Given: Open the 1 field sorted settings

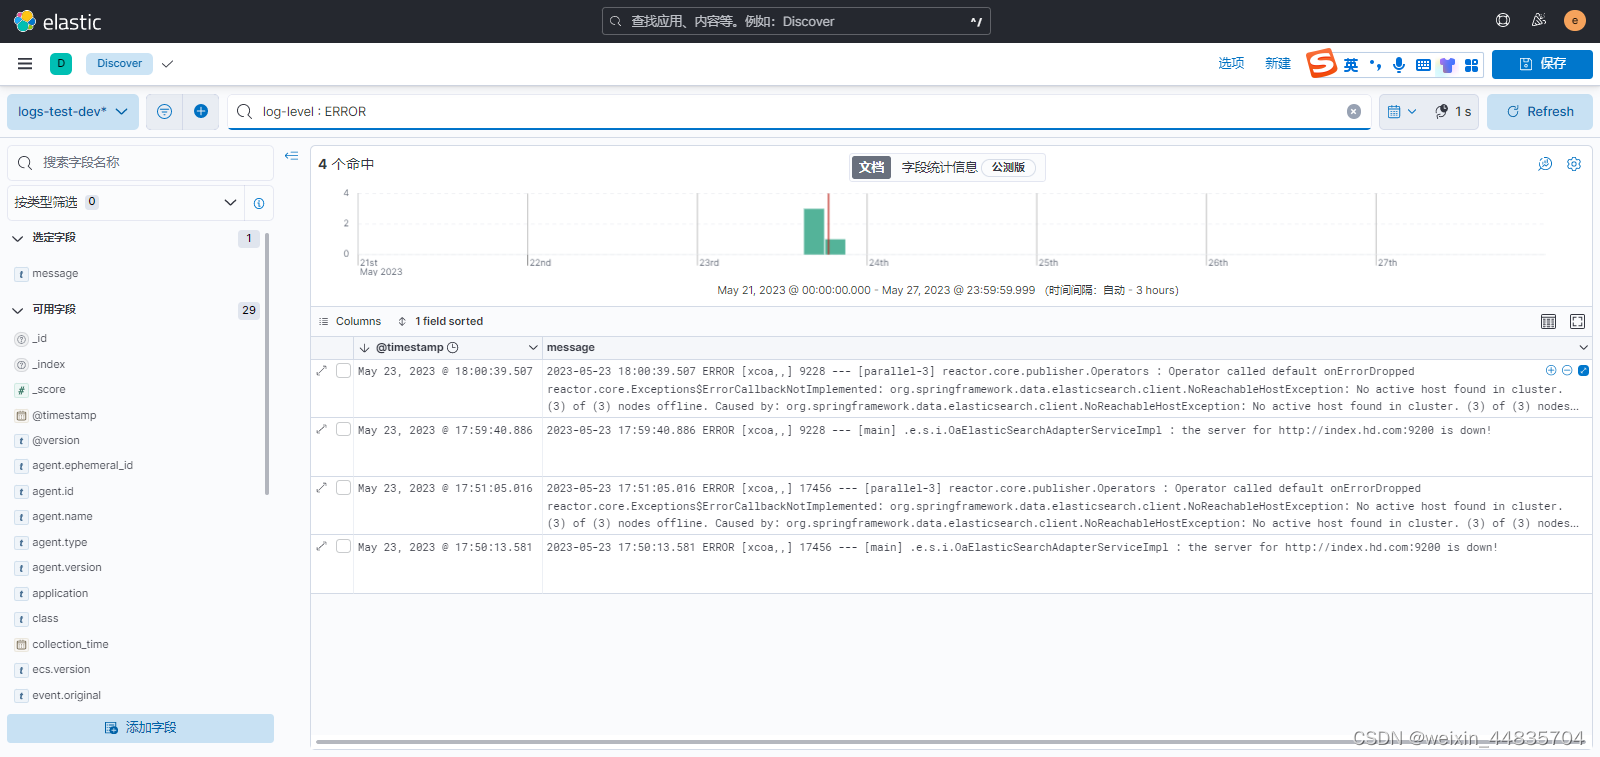Looking at the screenshot, I should [x=440, y=321].
